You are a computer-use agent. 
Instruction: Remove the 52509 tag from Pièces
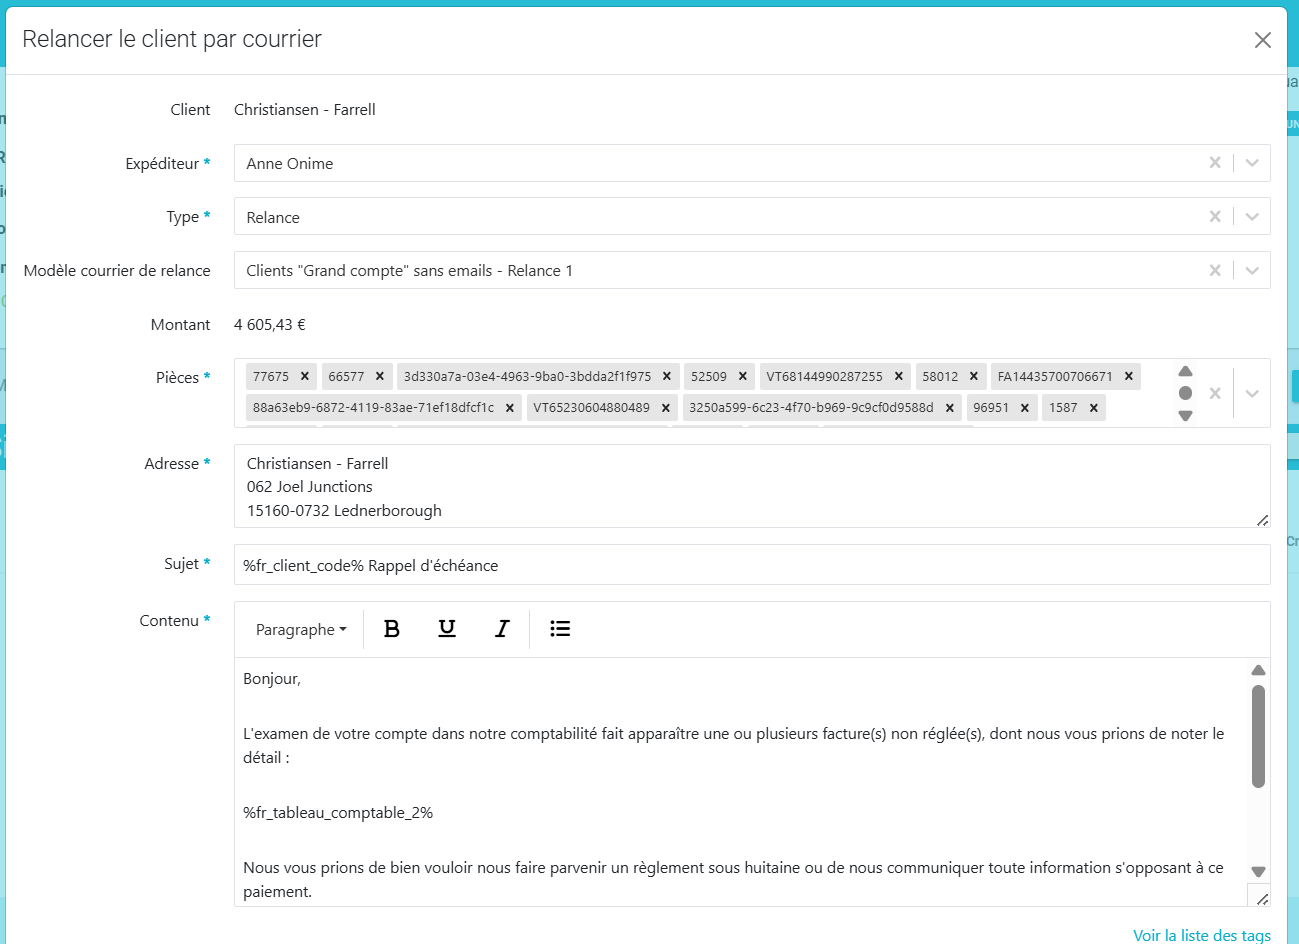(x=743, y=376)
